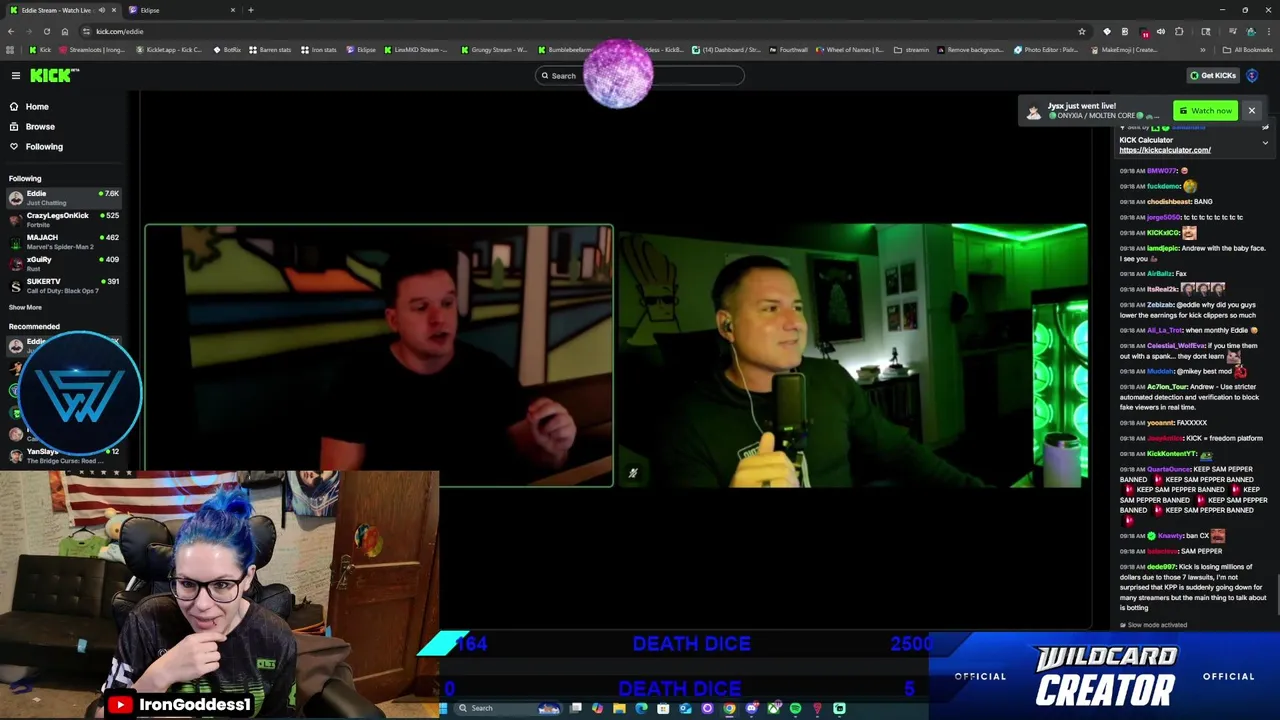The image size is (1280, 720).
Task: Open the Photo Editor bookmark
Action: pos(1046,50)
